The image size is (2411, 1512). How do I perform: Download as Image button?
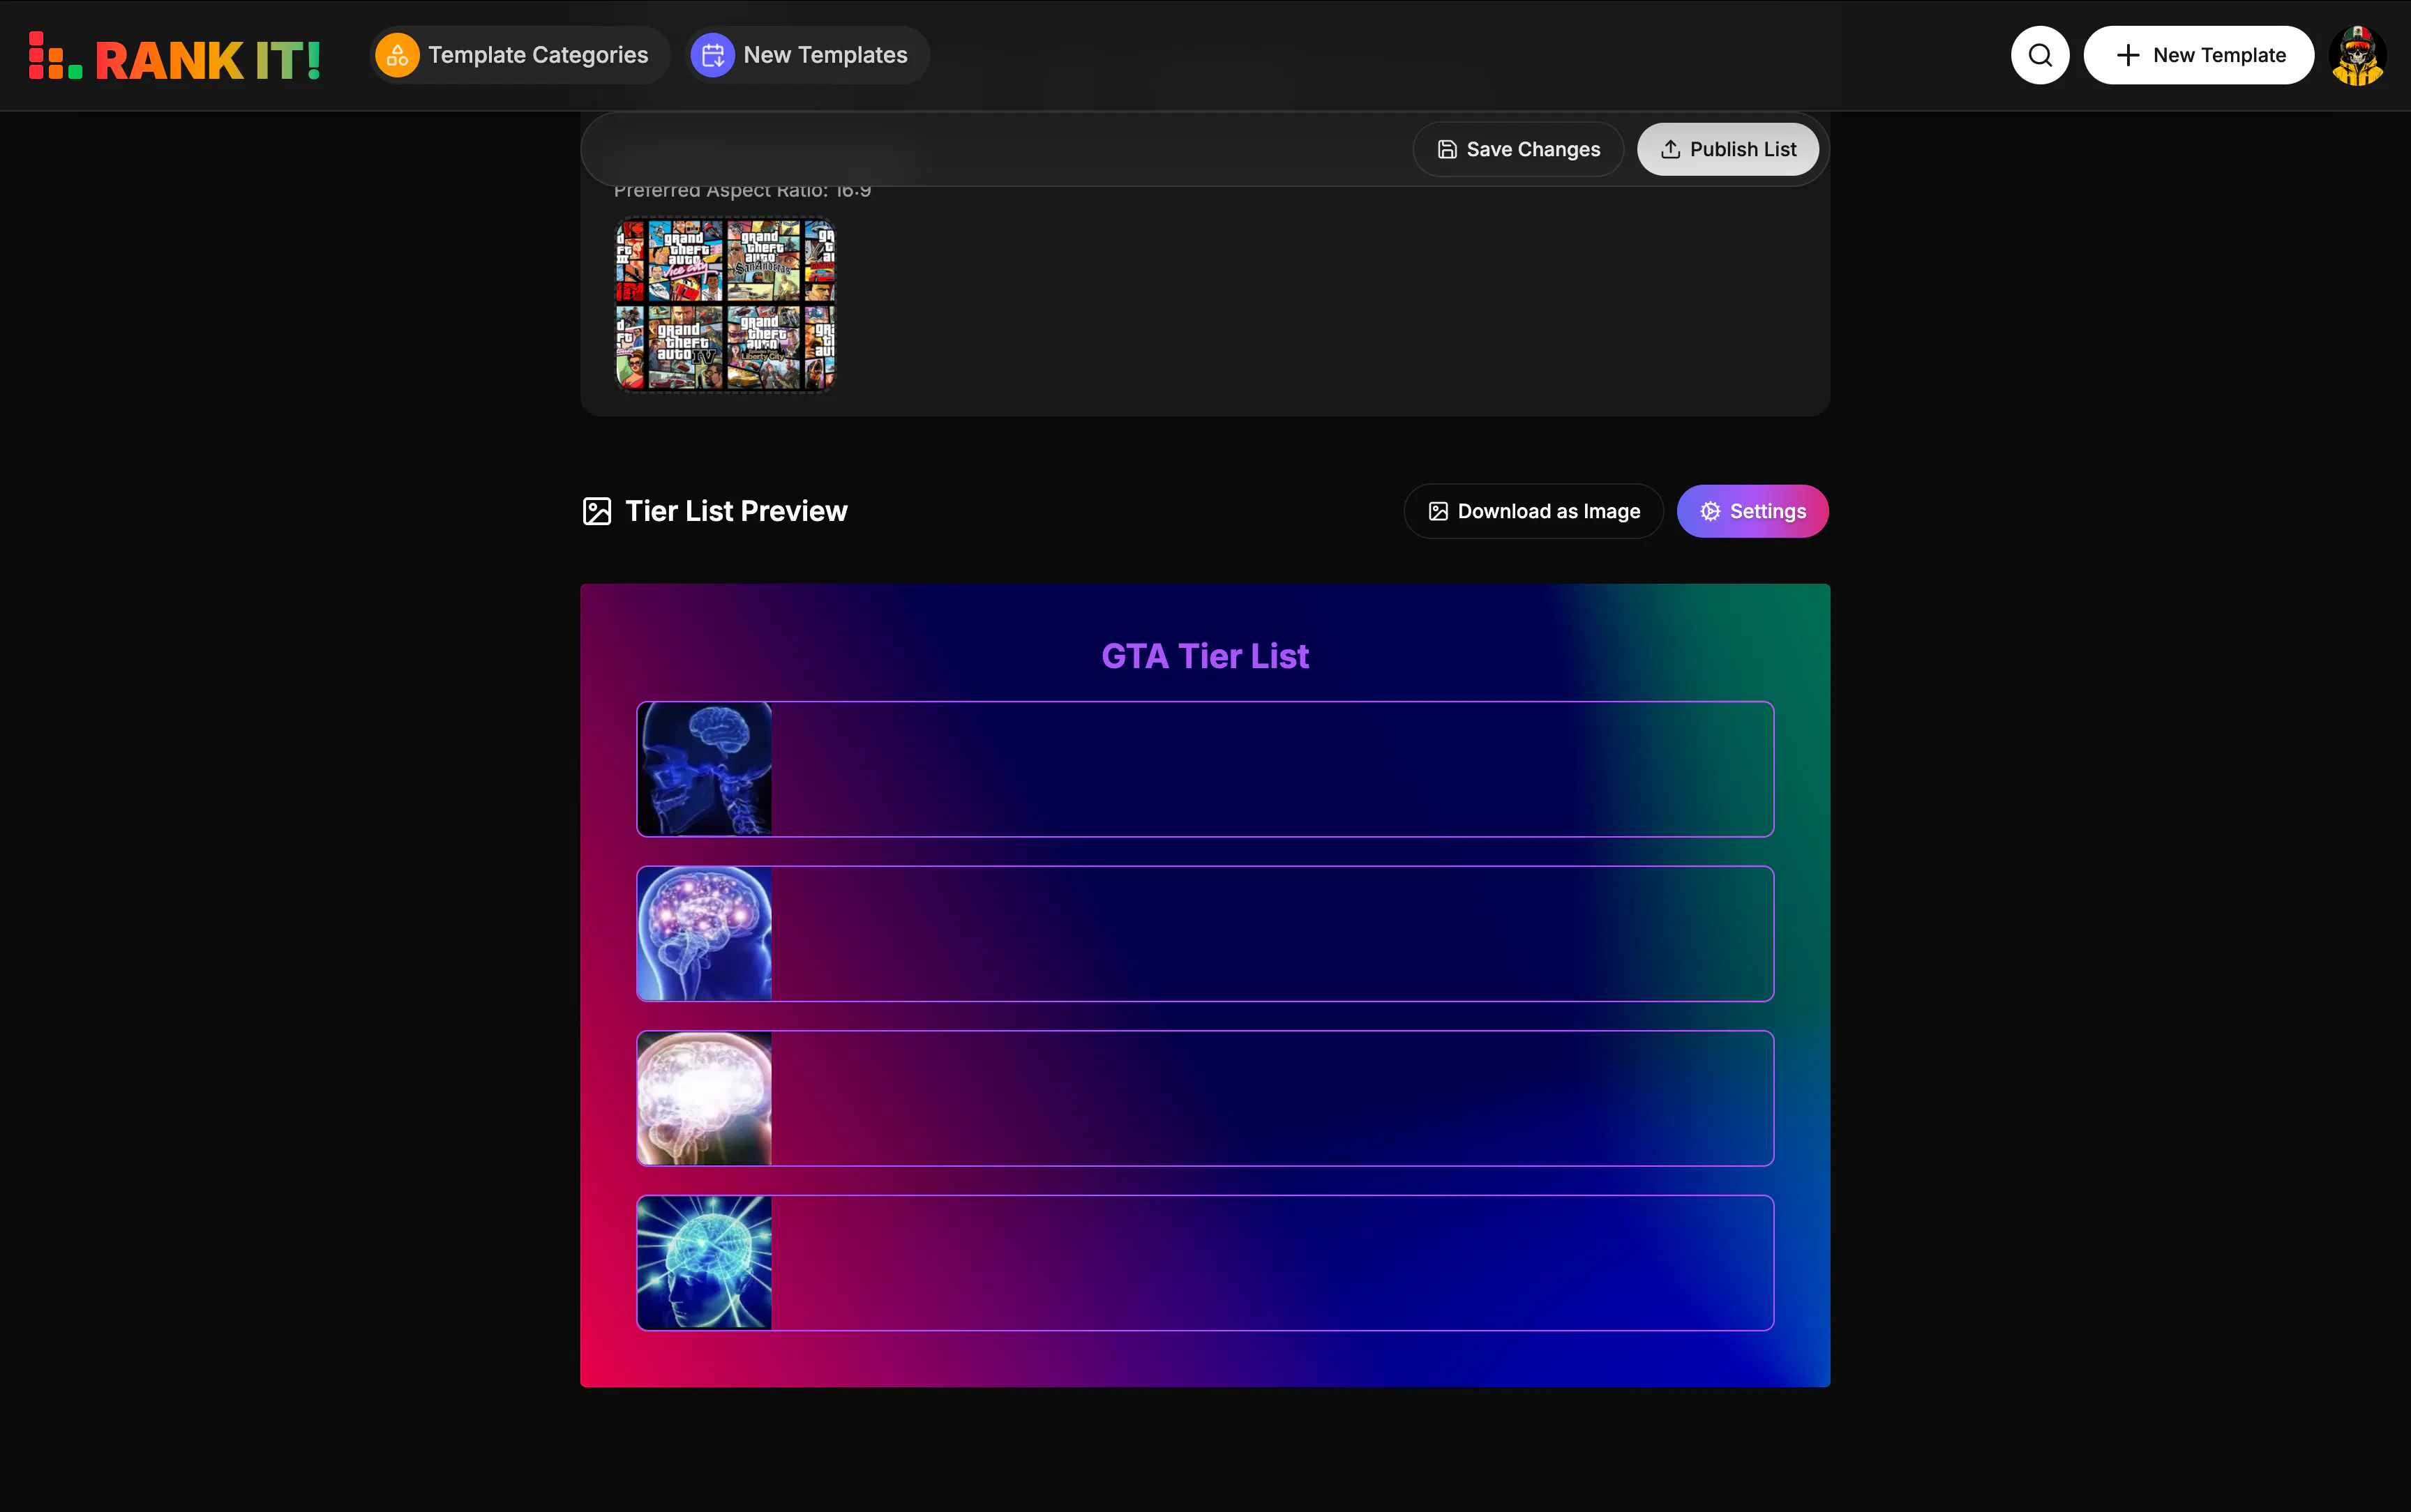tap(1533, 511)
